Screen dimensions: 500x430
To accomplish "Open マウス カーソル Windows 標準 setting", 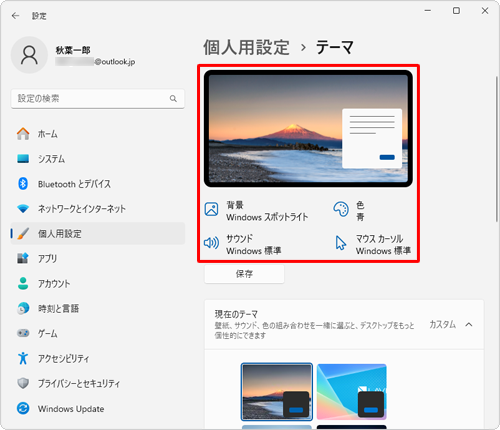I will 373,244.
